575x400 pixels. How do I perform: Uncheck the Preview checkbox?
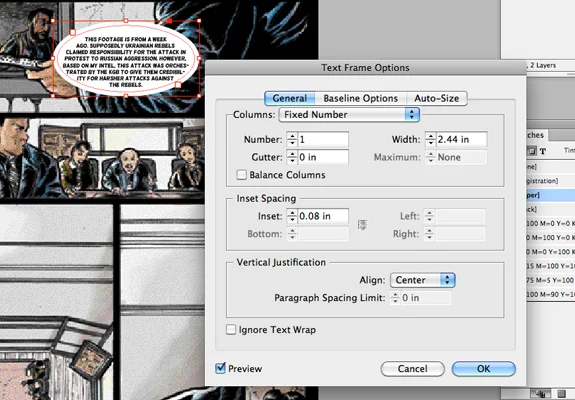tap(220, 368)
